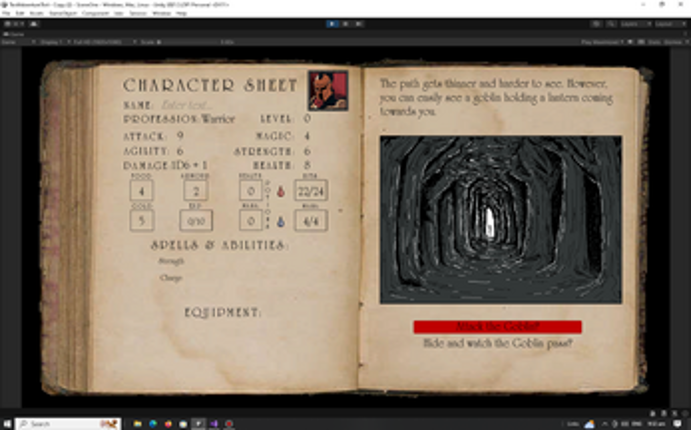Click the Windows taskbar Search box
This screenshot has height=430, width=691.
68,424
